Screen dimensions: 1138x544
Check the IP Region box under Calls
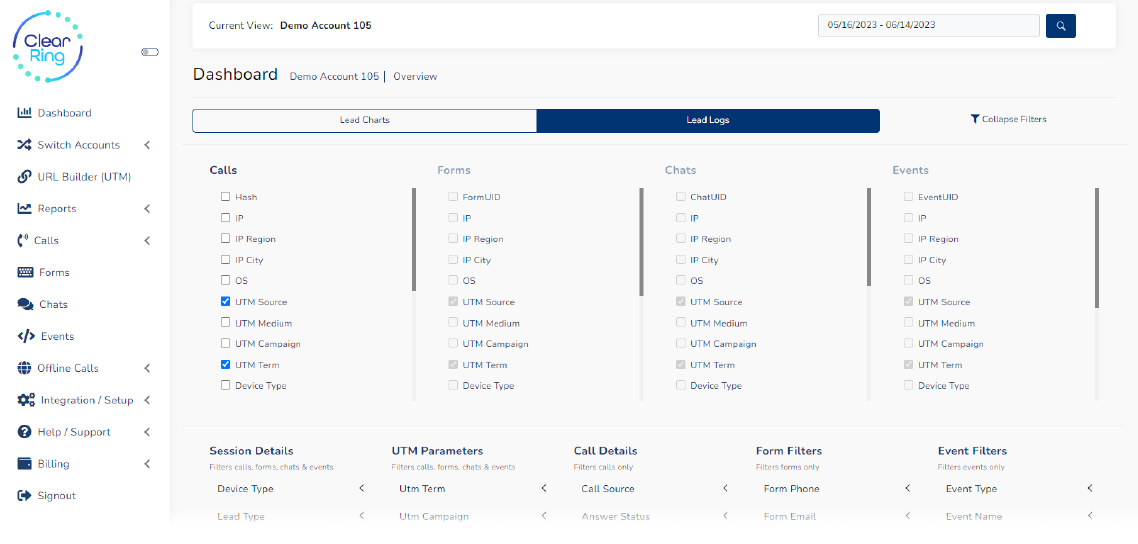[226, 239]
